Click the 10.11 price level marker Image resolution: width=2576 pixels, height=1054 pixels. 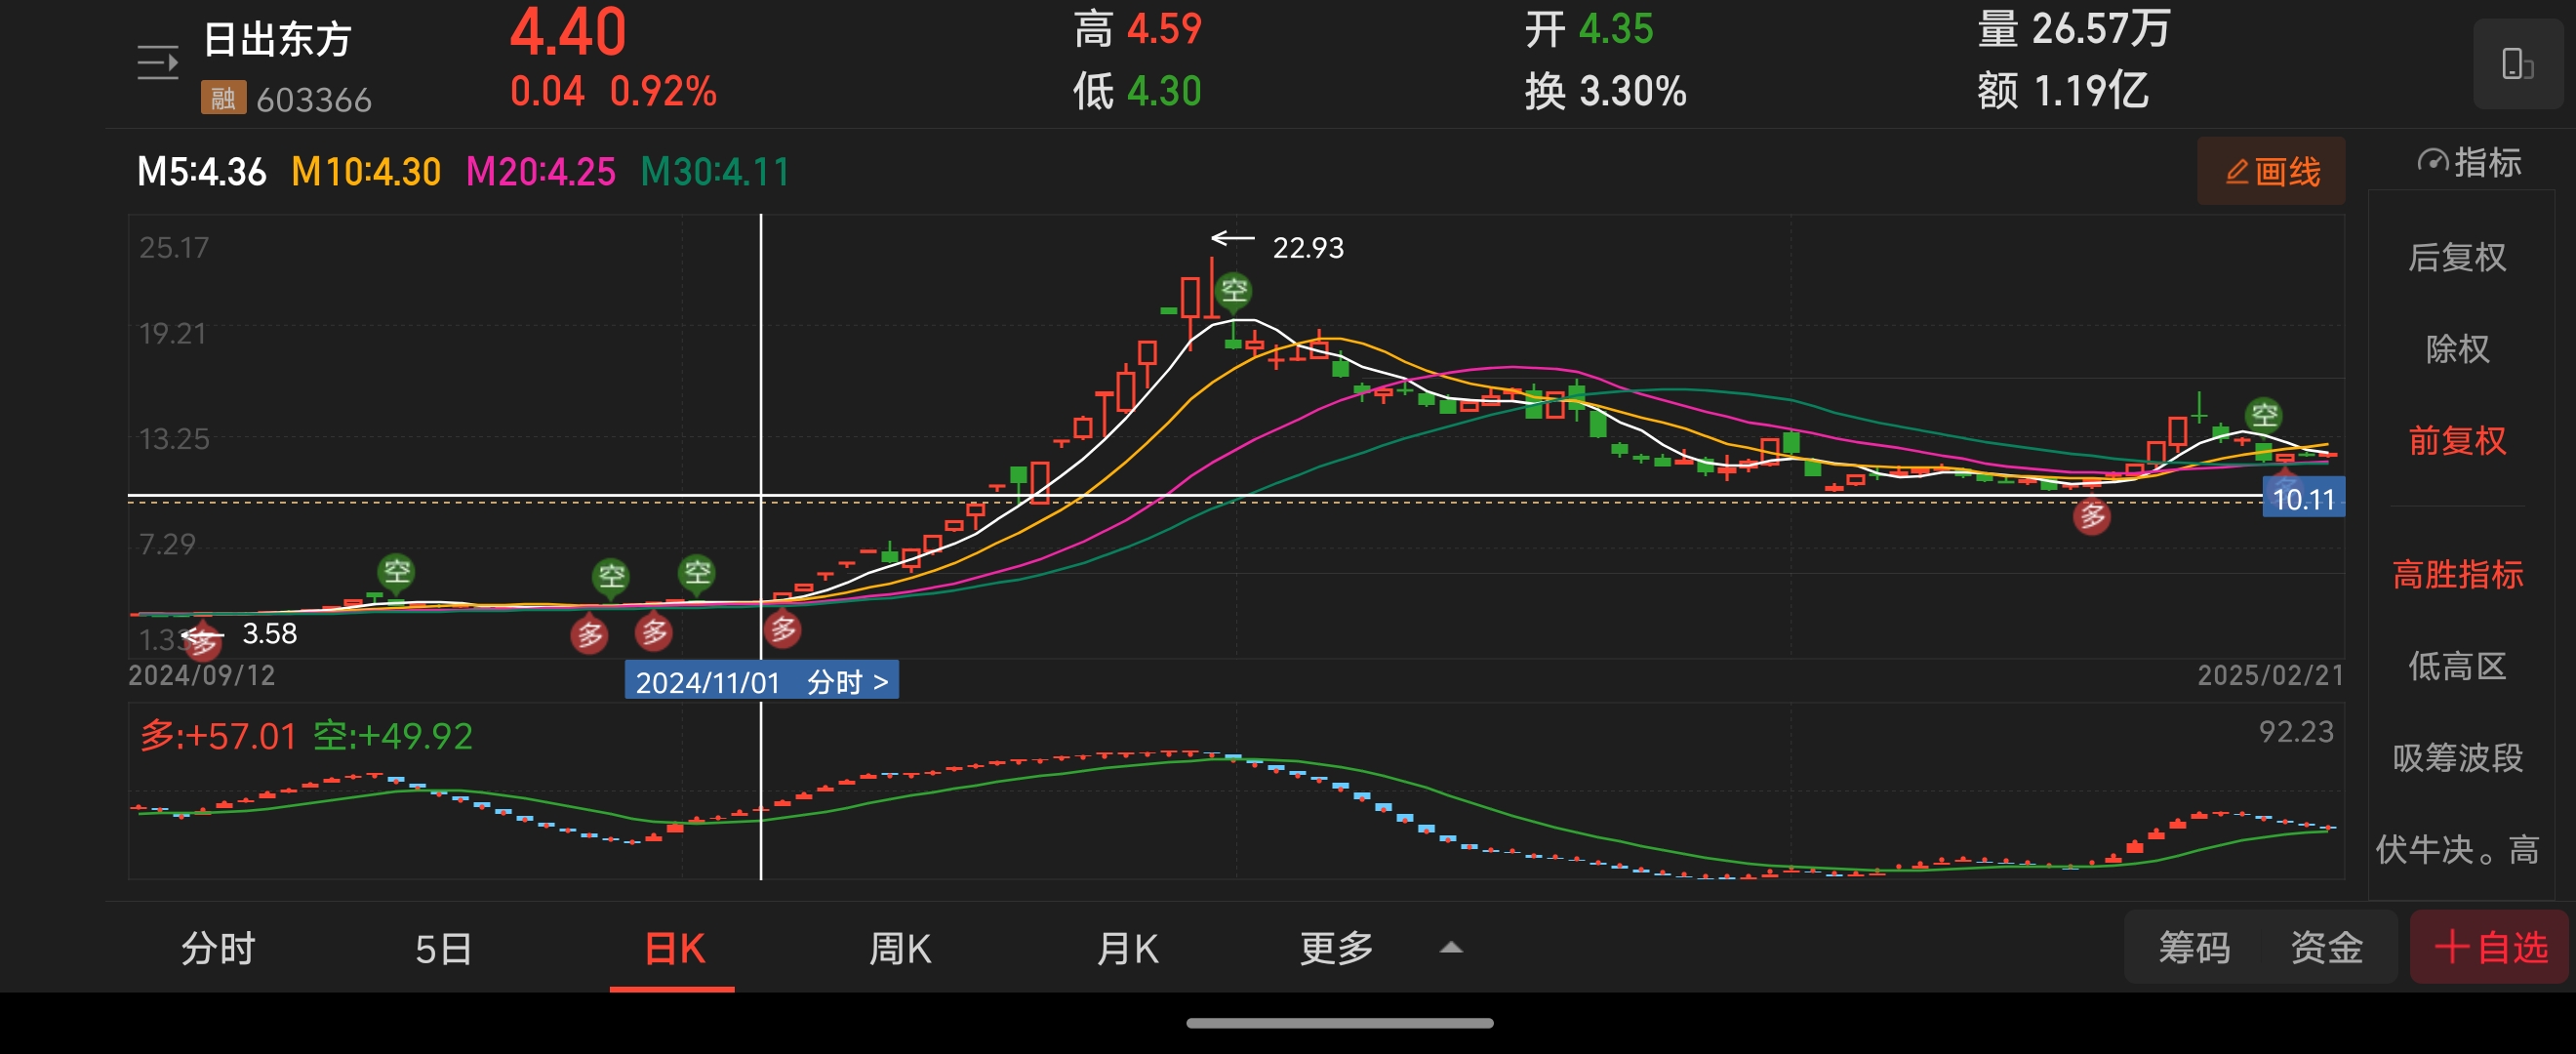pos(2302,499)
